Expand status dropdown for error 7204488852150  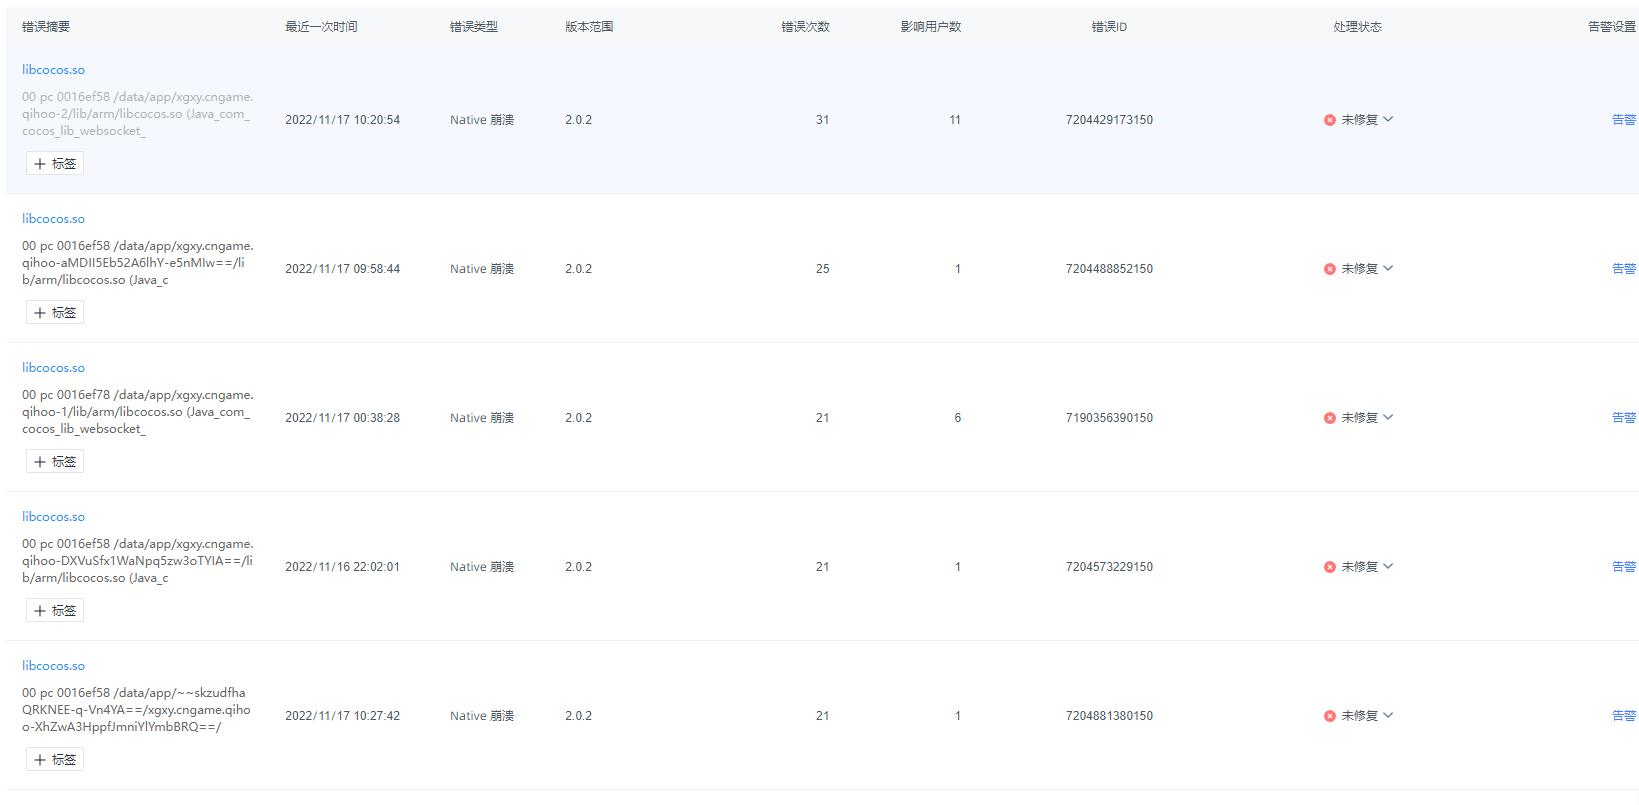coord(1388,269)
